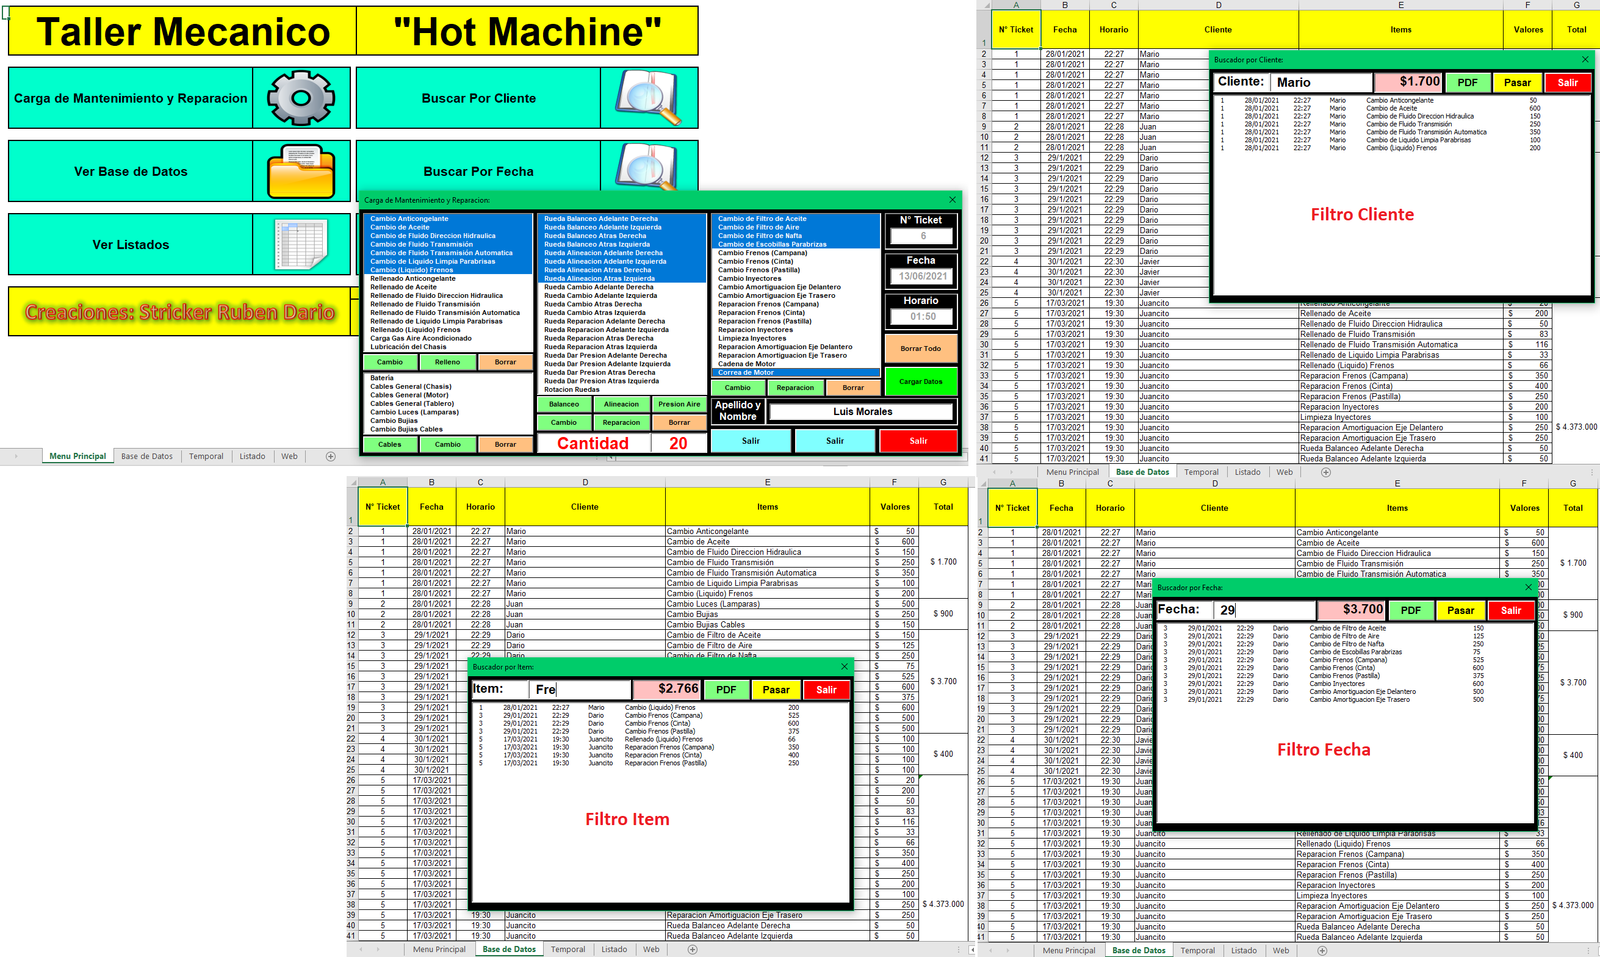Add new sheet via plus icon after Web tab in Menu Principal workbook

point(331,456)
